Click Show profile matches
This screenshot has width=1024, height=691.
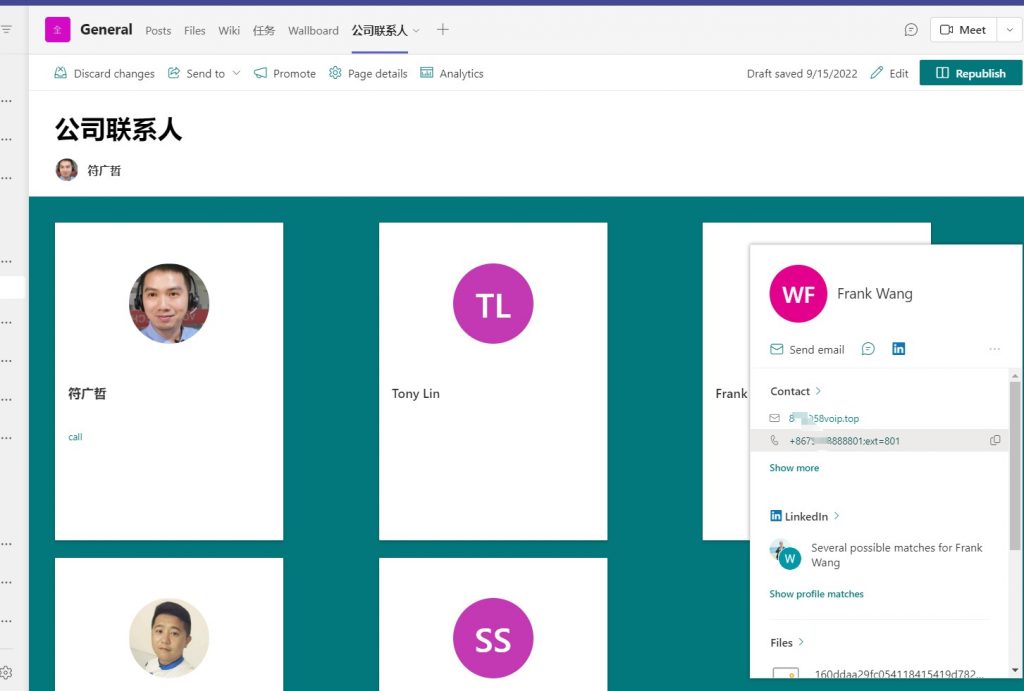816,594
